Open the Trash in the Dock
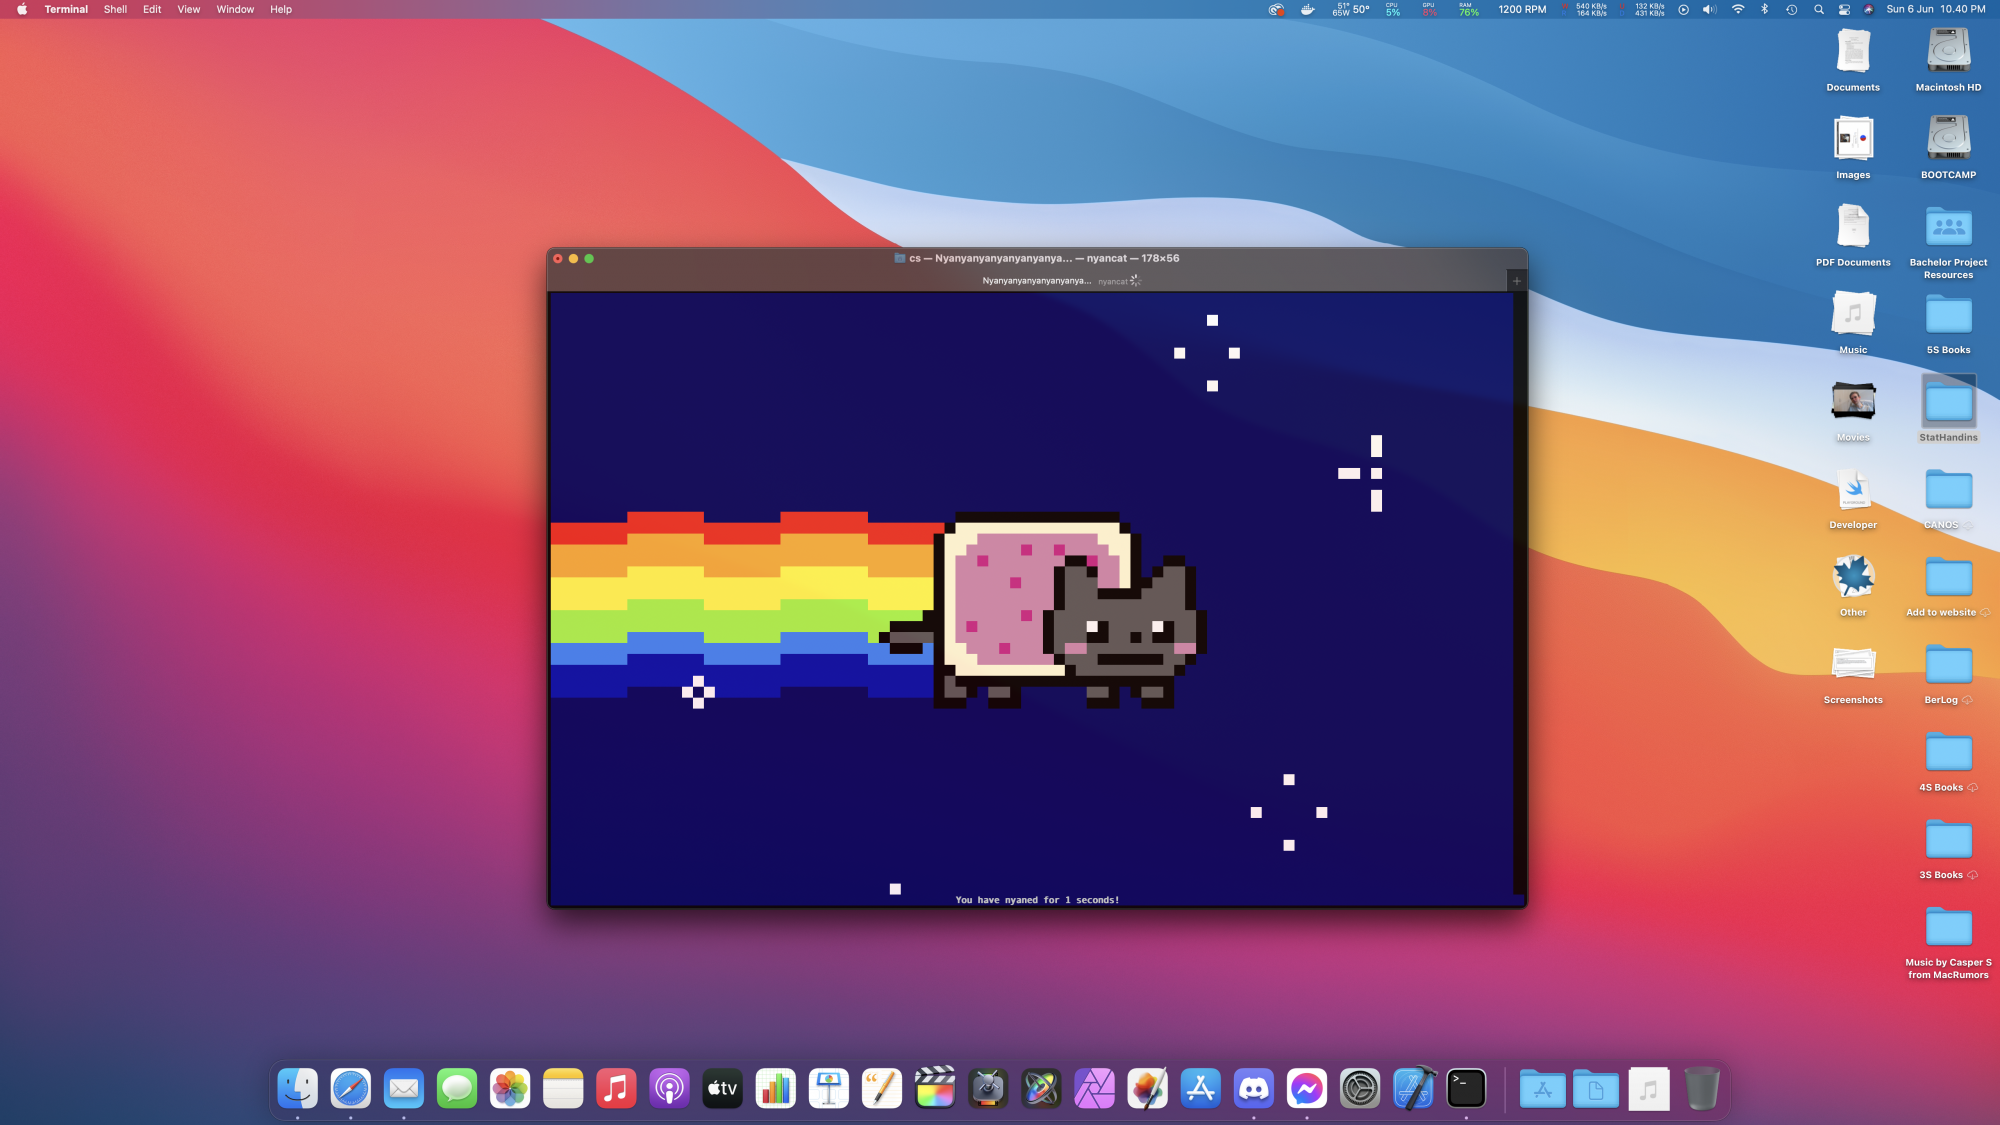 tap(1702, 1088)
